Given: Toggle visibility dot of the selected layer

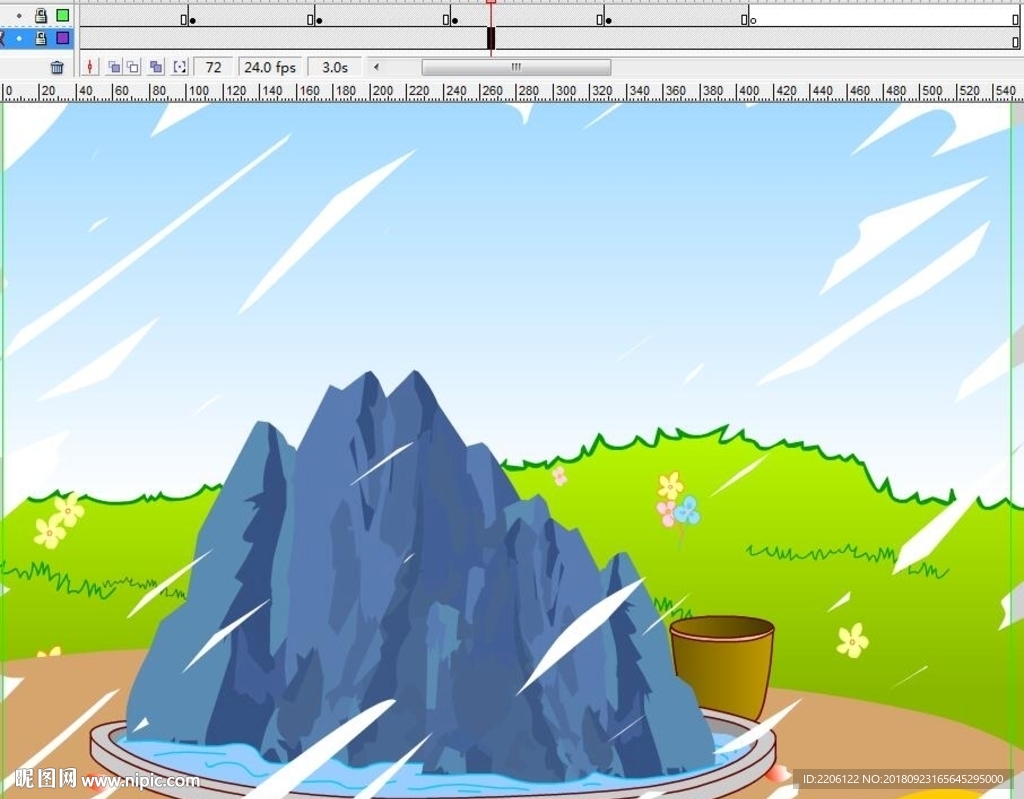Looking at the screenshot, I should [19, 38].
